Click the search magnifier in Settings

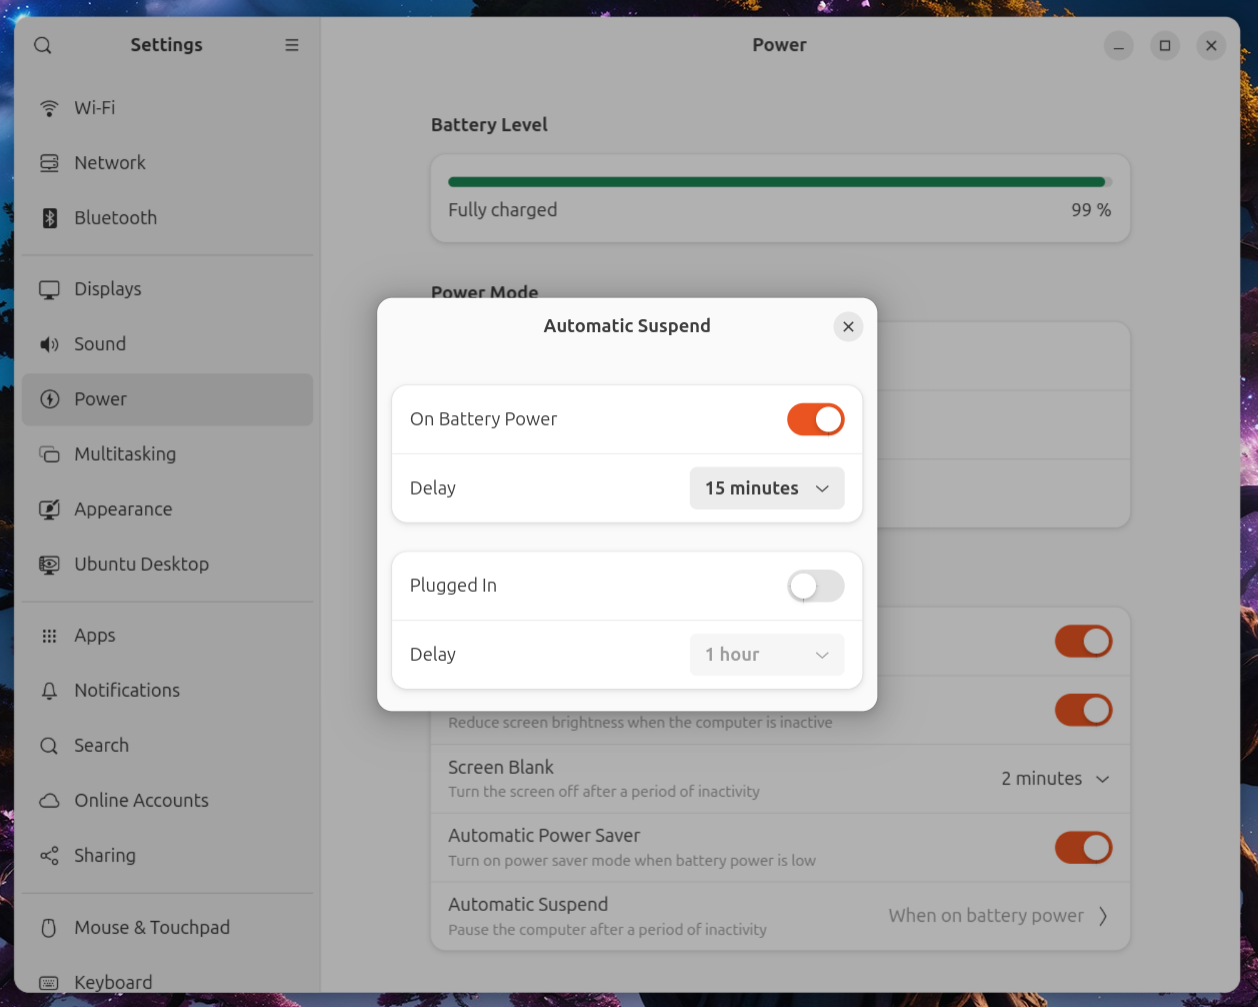point(41,45)
